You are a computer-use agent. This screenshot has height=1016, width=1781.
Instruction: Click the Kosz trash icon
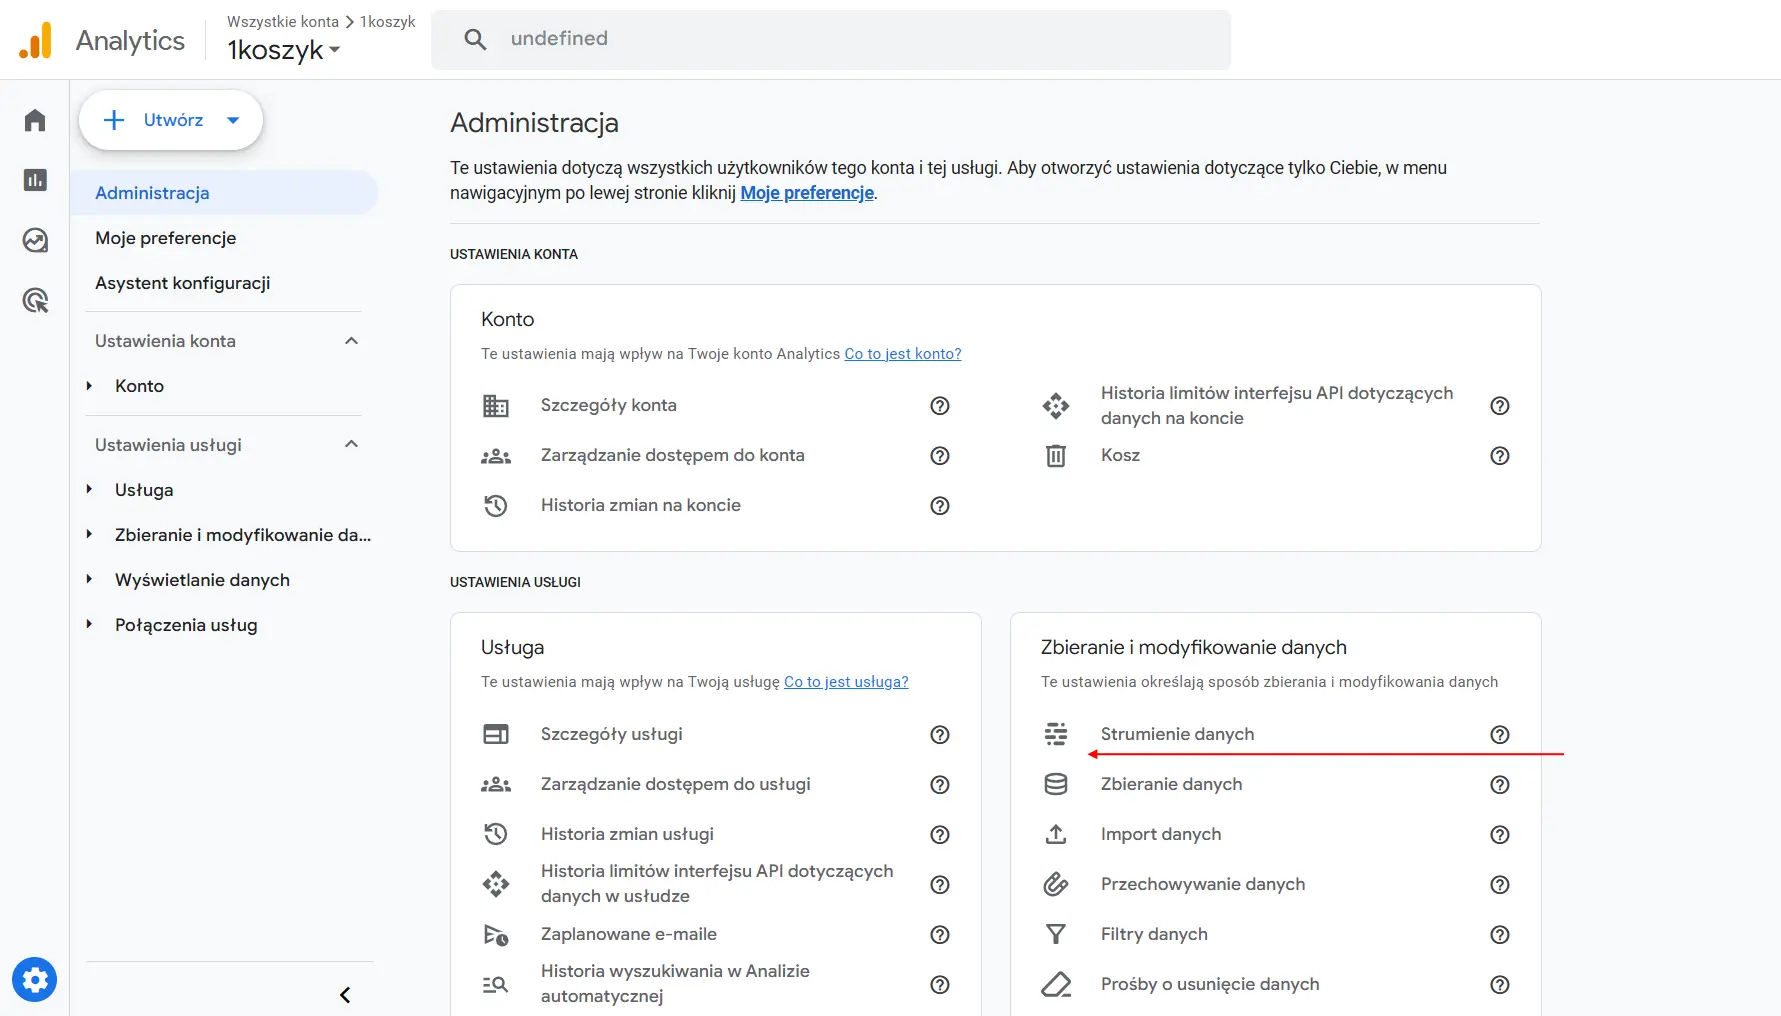click(1055, 456)
